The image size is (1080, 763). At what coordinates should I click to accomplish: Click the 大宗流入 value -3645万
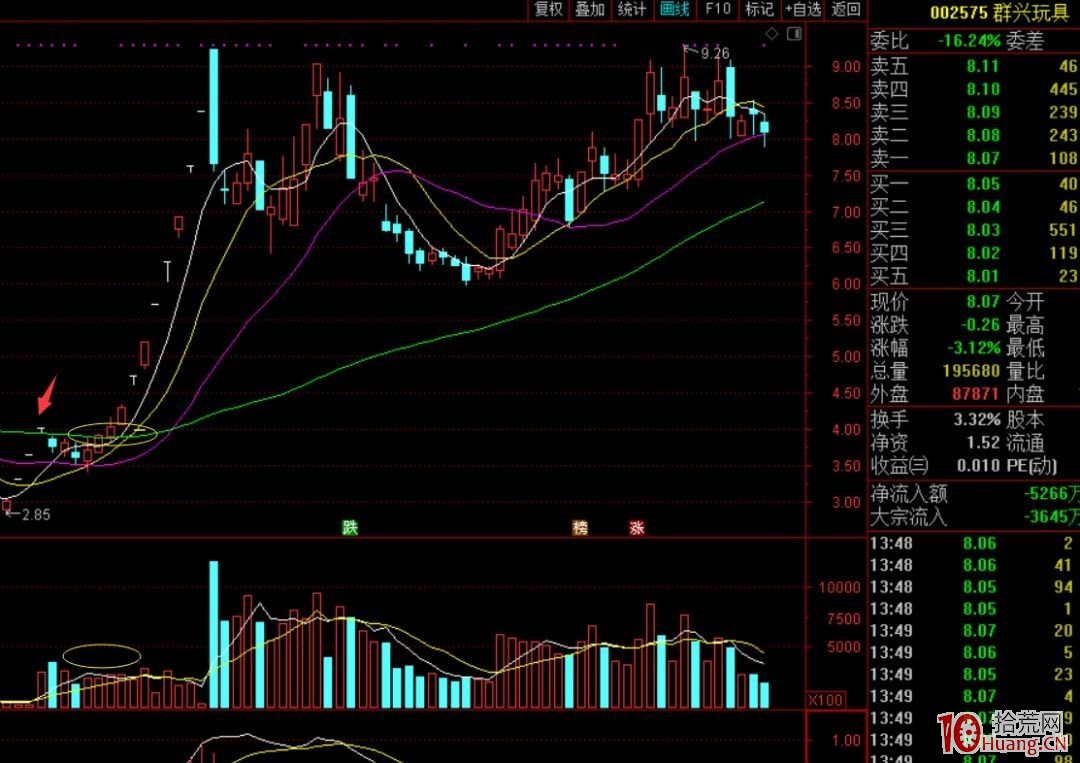1050,516
